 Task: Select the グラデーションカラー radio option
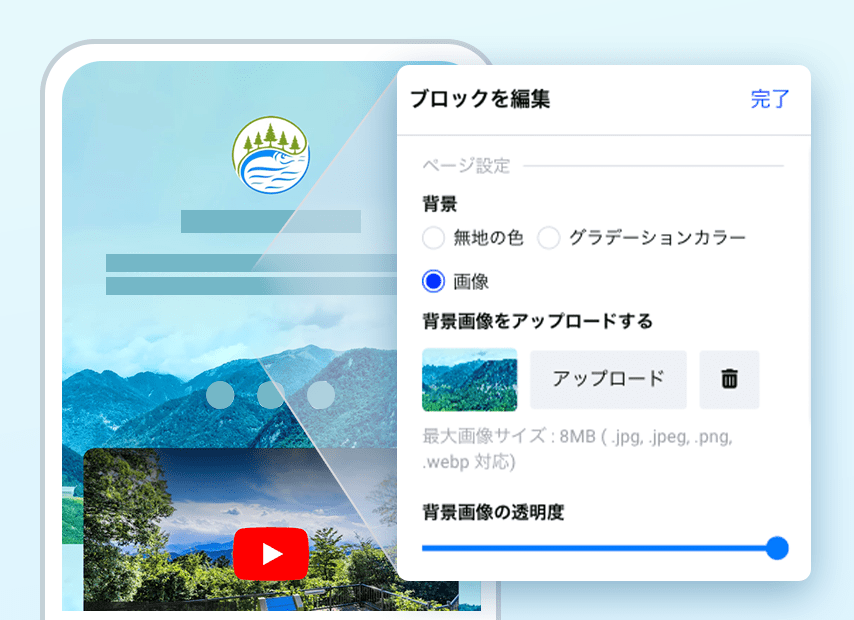pos(549,238)
